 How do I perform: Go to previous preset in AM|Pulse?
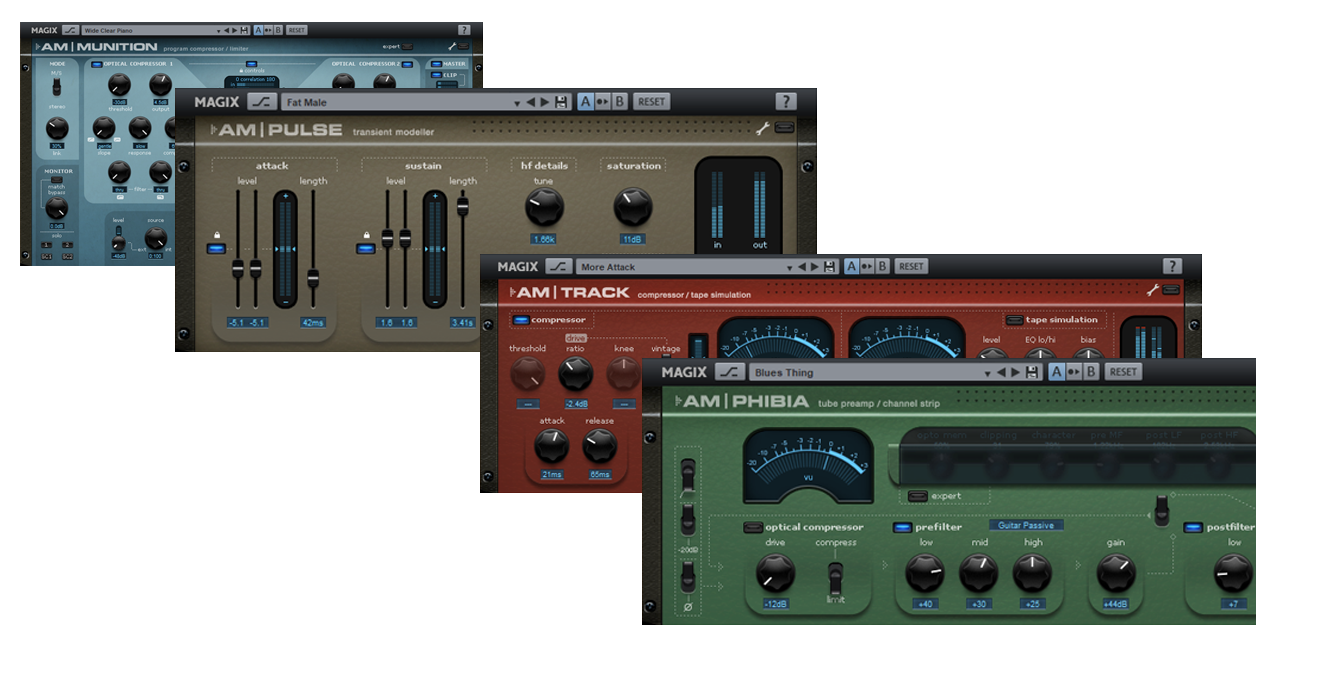(x=531, y=102)
